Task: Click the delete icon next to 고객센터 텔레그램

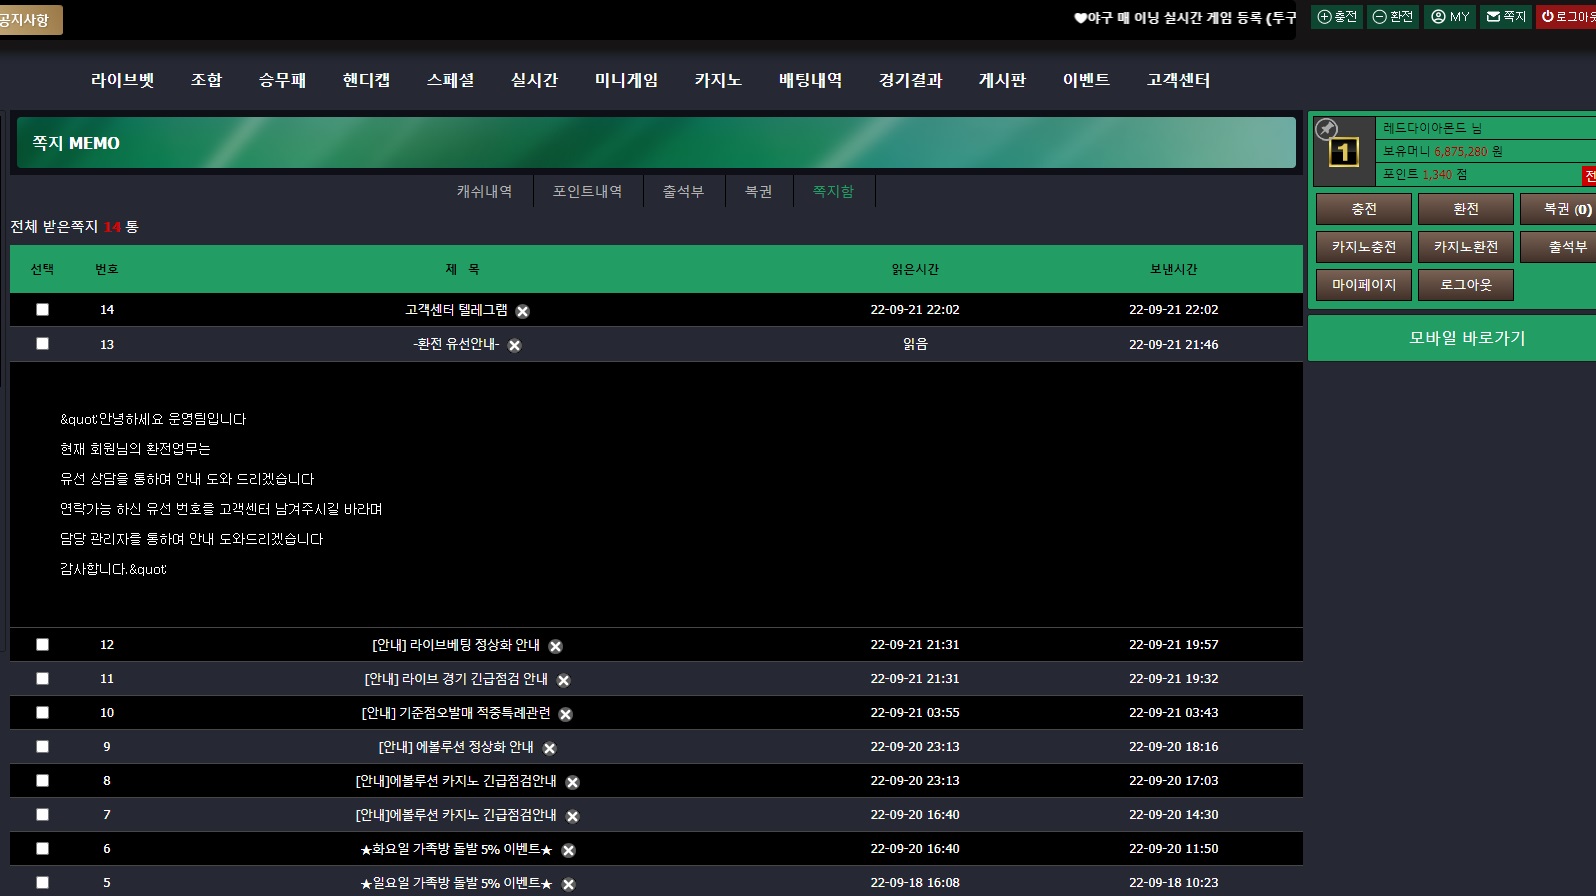Action: tap(522, 311)
